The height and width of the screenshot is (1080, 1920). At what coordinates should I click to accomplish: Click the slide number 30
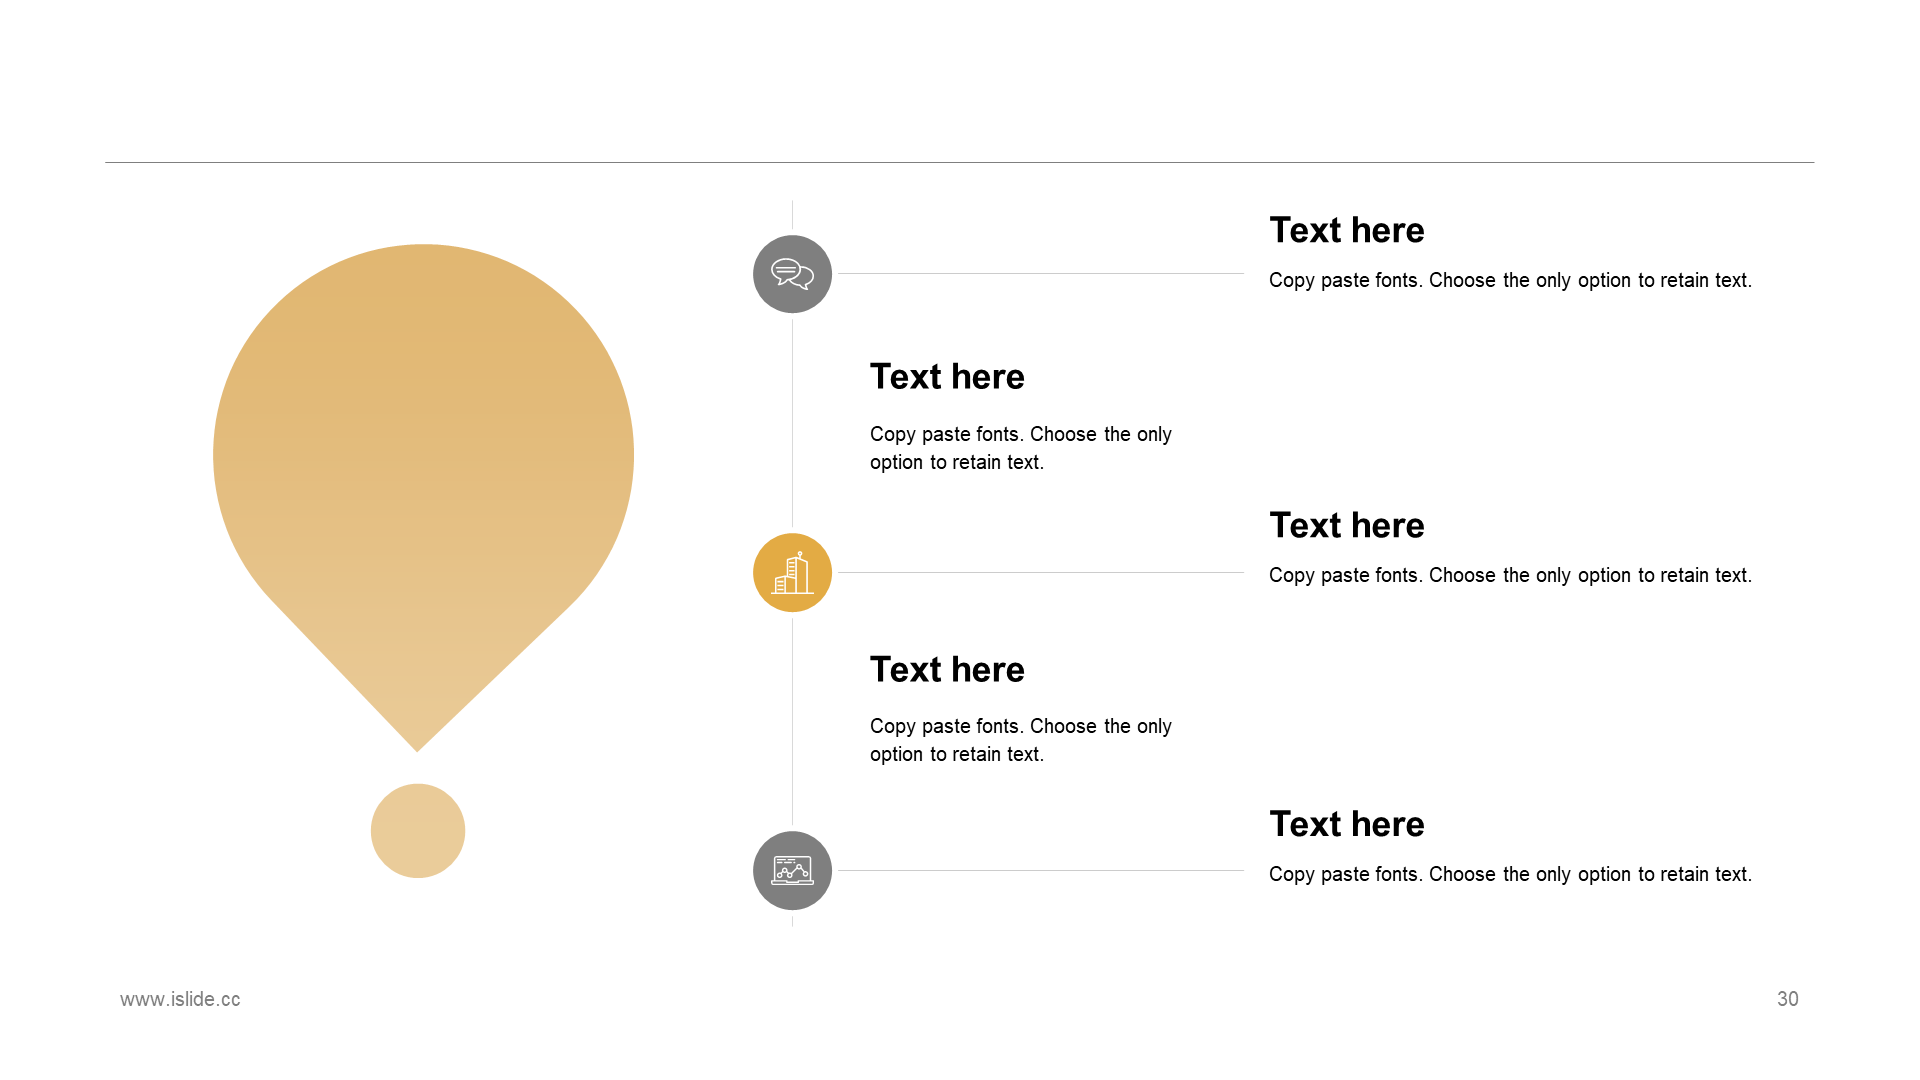(1787, 999)
